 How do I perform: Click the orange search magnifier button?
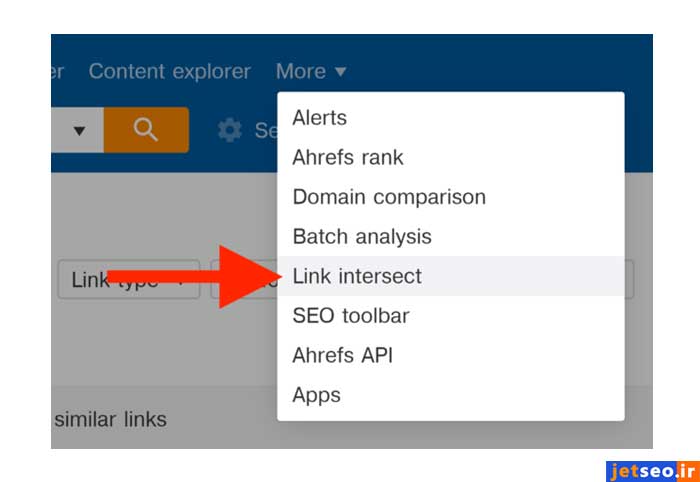point(146,130)
